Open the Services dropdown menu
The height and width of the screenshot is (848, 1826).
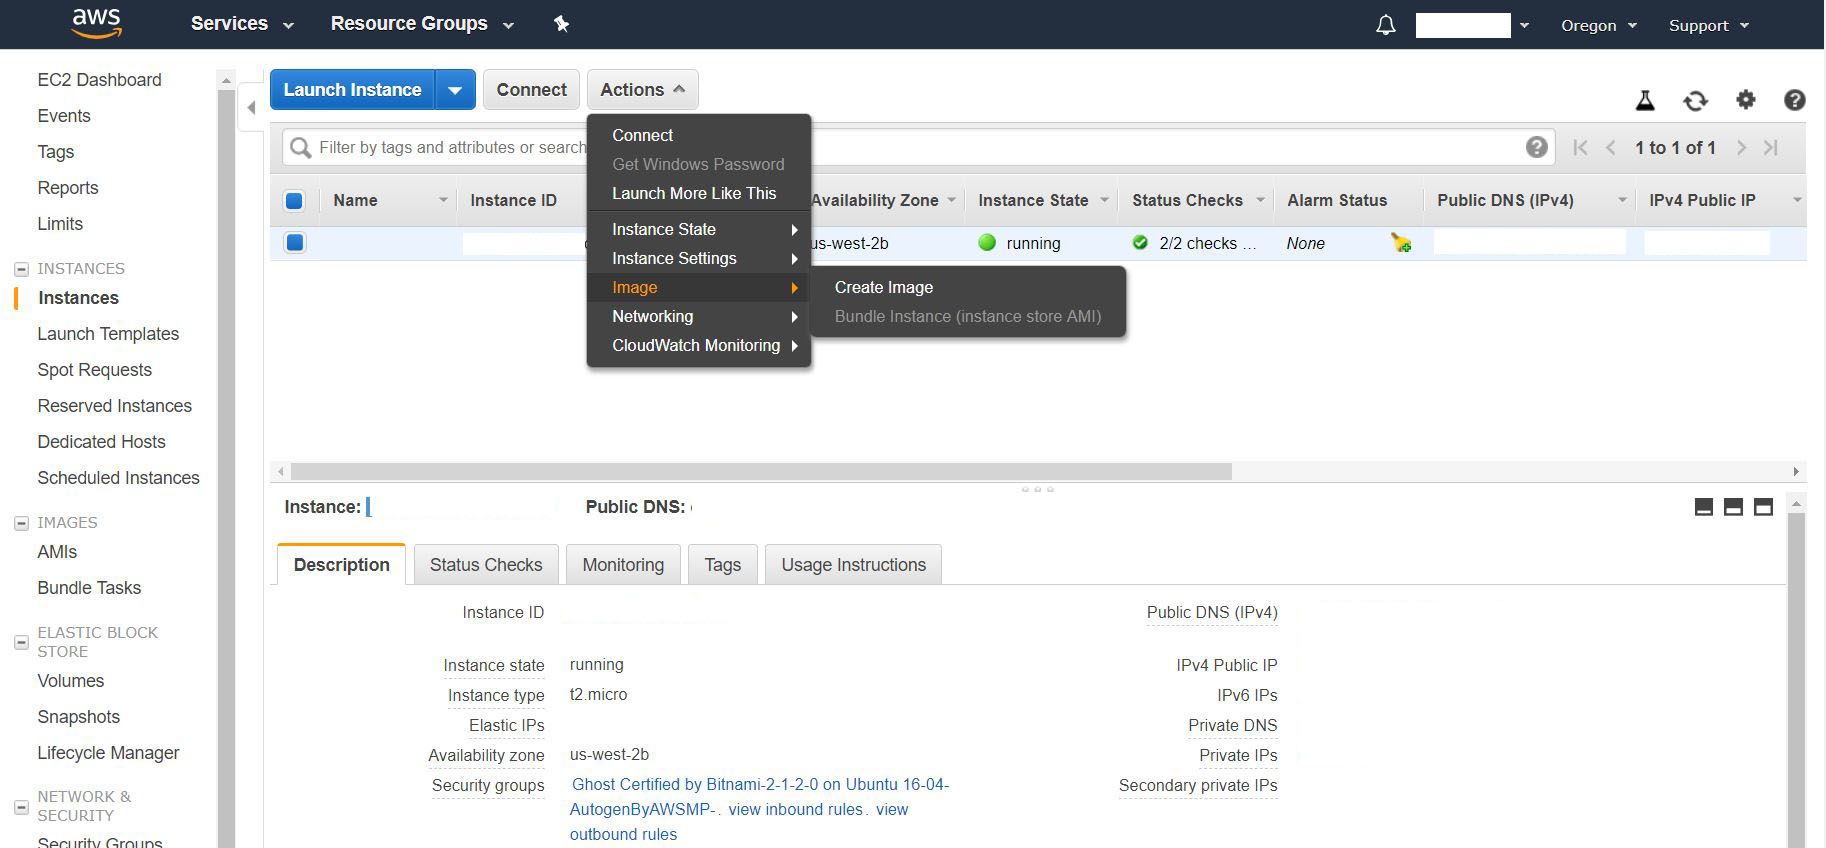(x=242, y=24)
